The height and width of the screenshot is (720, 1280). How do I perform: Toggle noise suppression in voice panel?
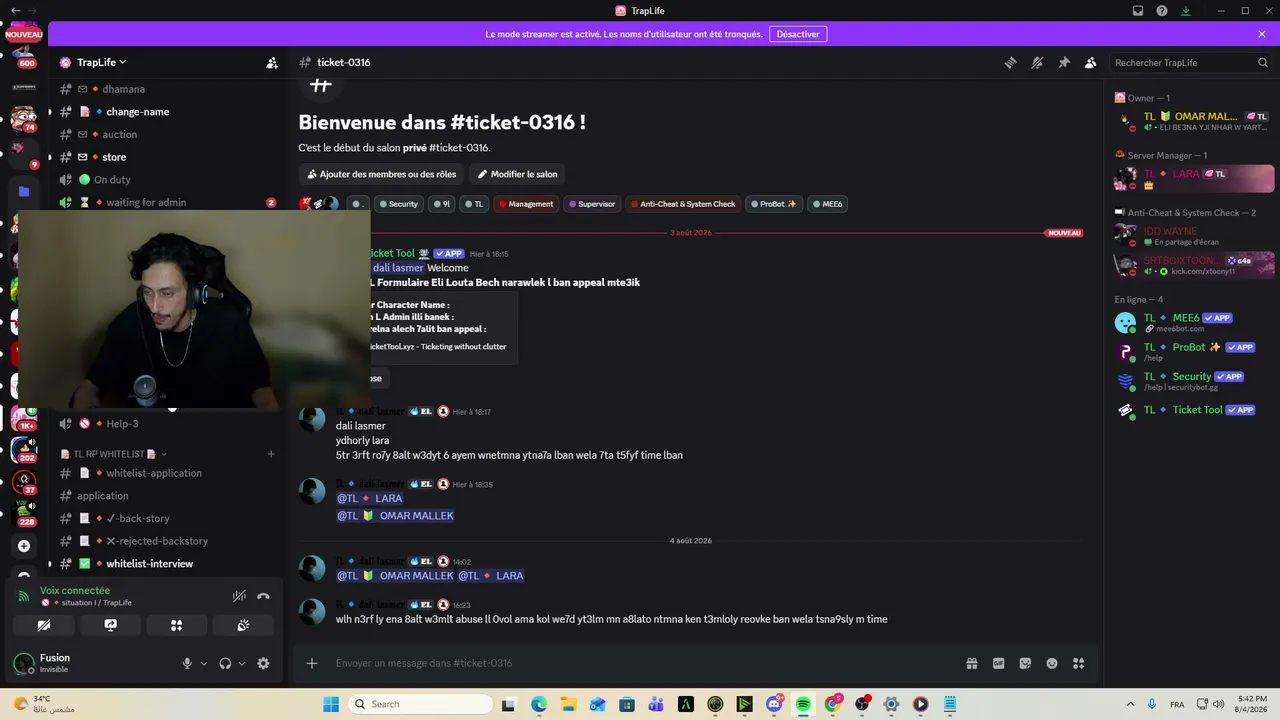pyautogui.click(x=239, y=596)
